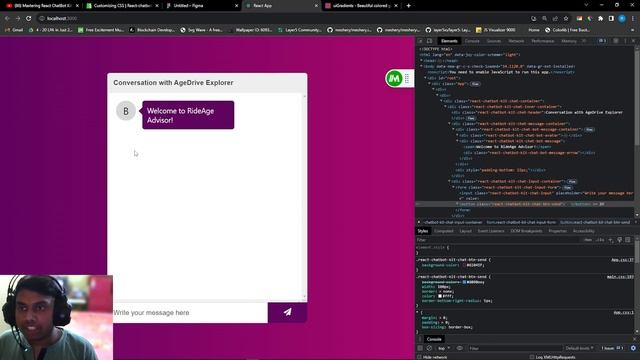This screenshot has height=360, width=640.
Task: Click the new style rule plus icon
Action: point(611,240)
